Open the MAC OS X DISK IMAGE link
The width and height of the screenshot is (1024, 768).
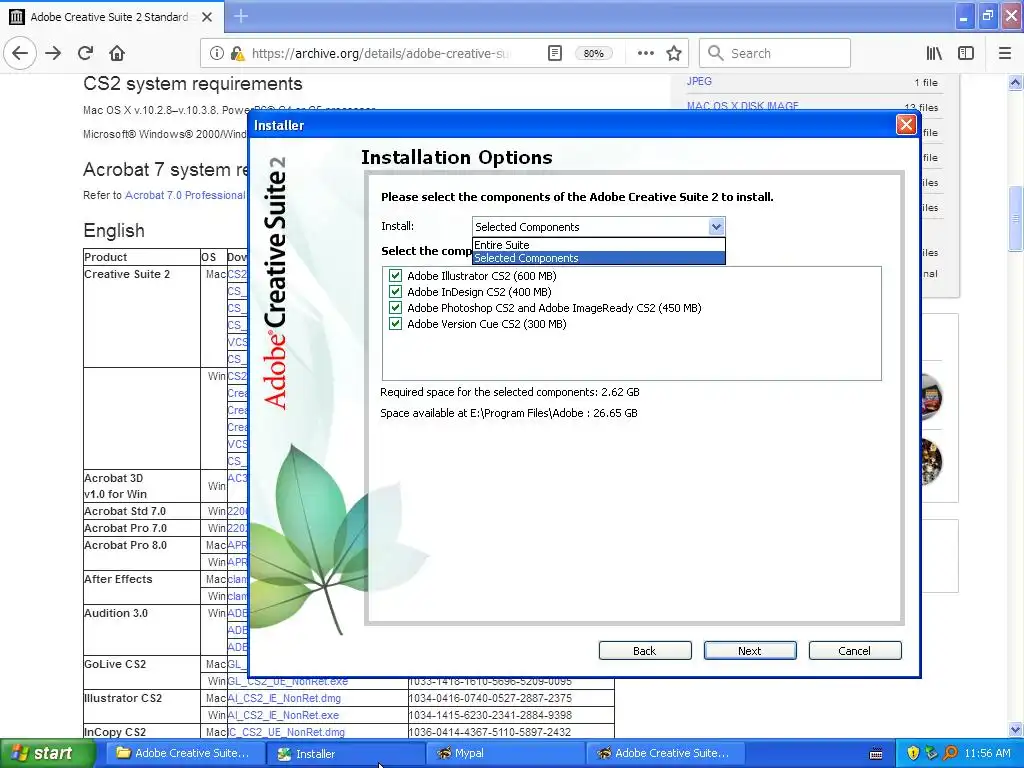[743, 106]
